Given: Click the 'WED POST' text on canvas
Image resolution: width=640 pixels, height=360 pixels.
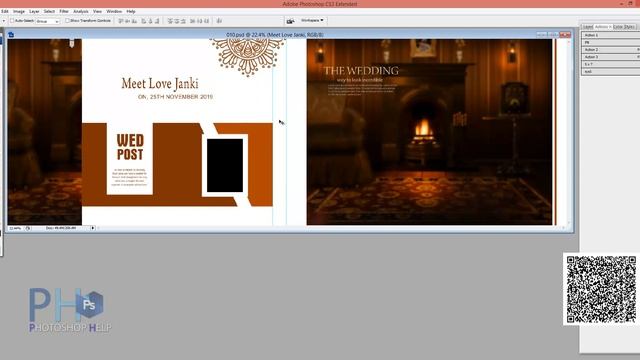Looking at the screenshot, I should pyautogui.click(x=130, y=147).
